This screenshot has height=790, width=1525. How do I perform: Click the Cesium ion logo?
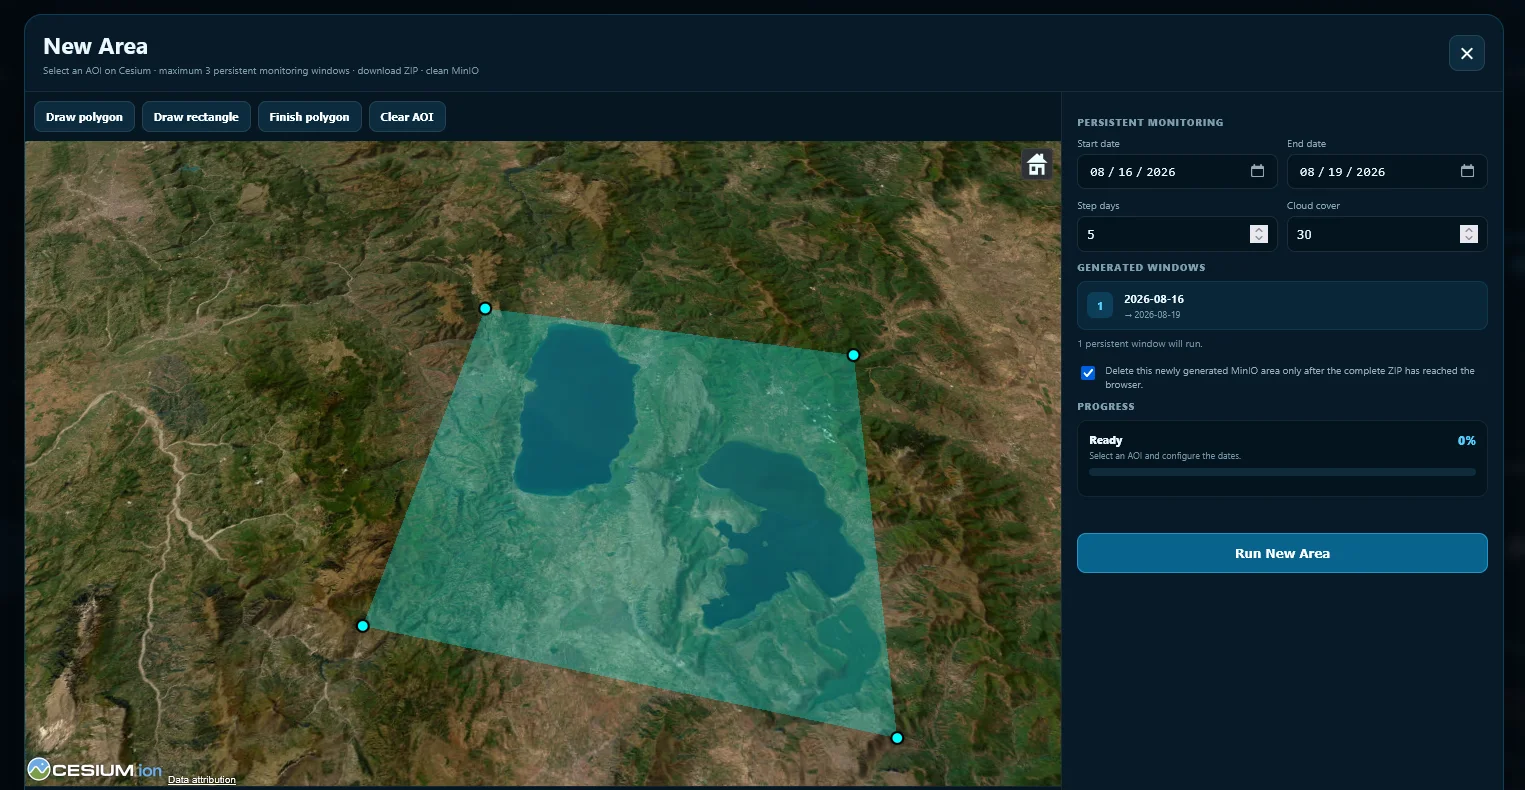coord(95,770)
